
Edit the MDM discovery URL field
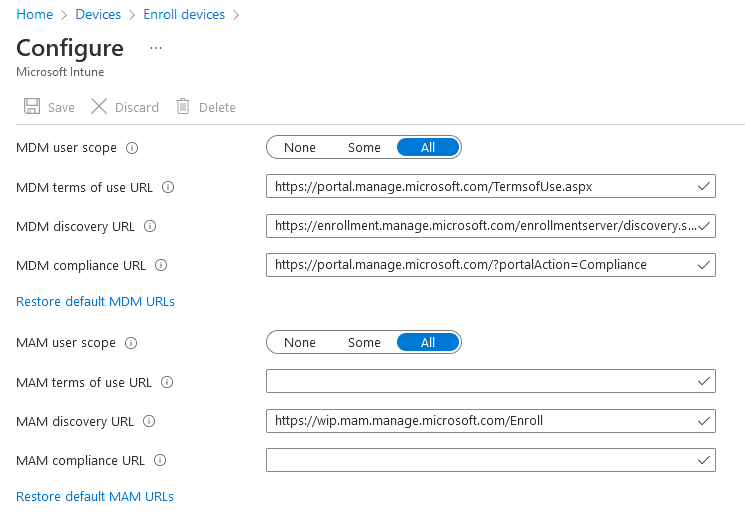491,226
